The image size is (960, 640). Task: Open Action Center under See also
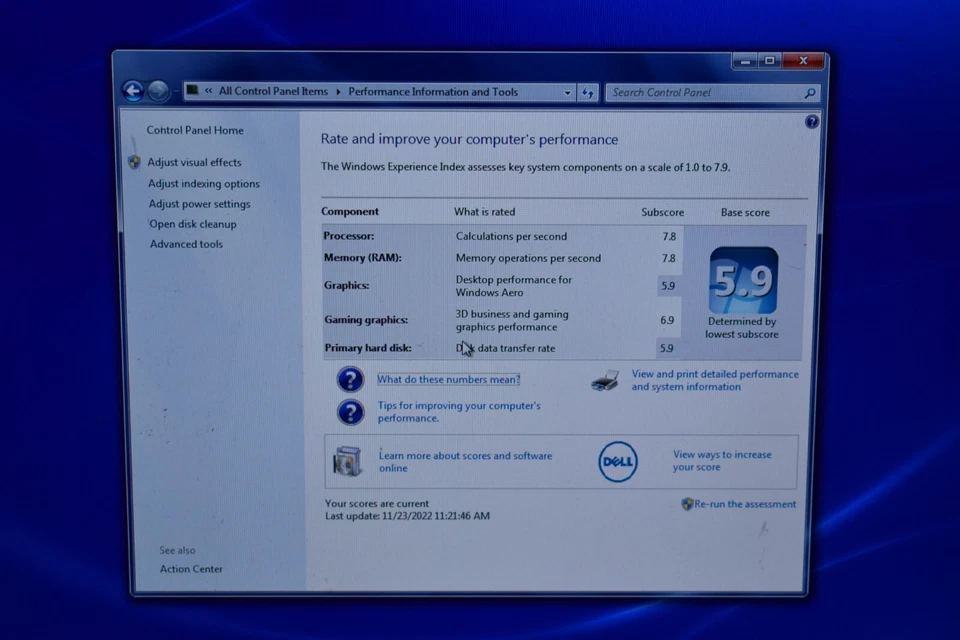point(191,569)
